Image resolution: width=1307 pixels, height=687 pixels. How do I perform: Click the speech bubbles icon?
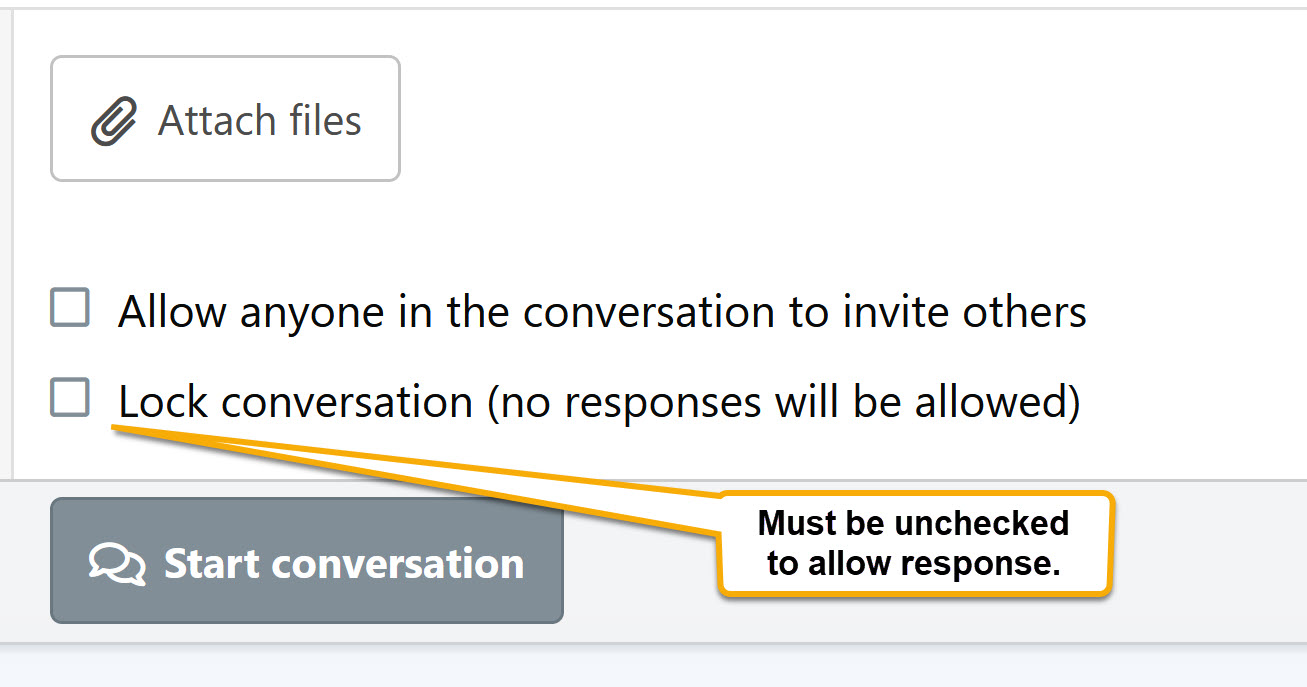(x=118, y=563)
